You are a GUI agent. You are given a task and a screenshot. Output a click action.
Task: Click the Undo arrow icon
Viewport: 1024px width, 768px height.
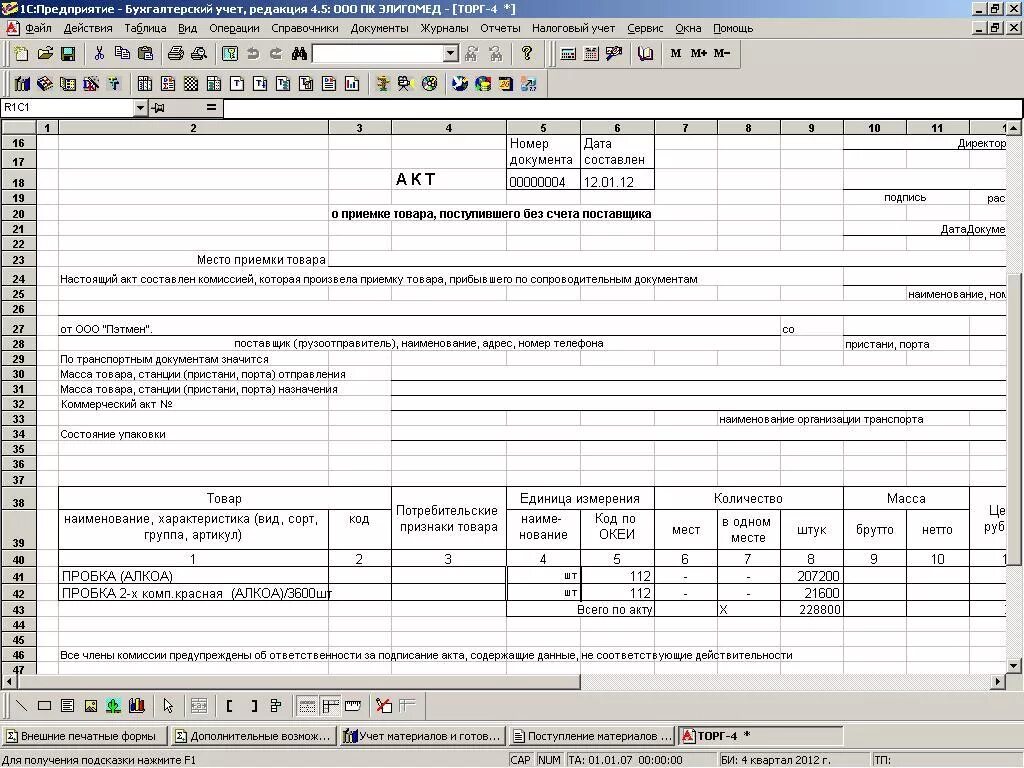pos(253,54)
